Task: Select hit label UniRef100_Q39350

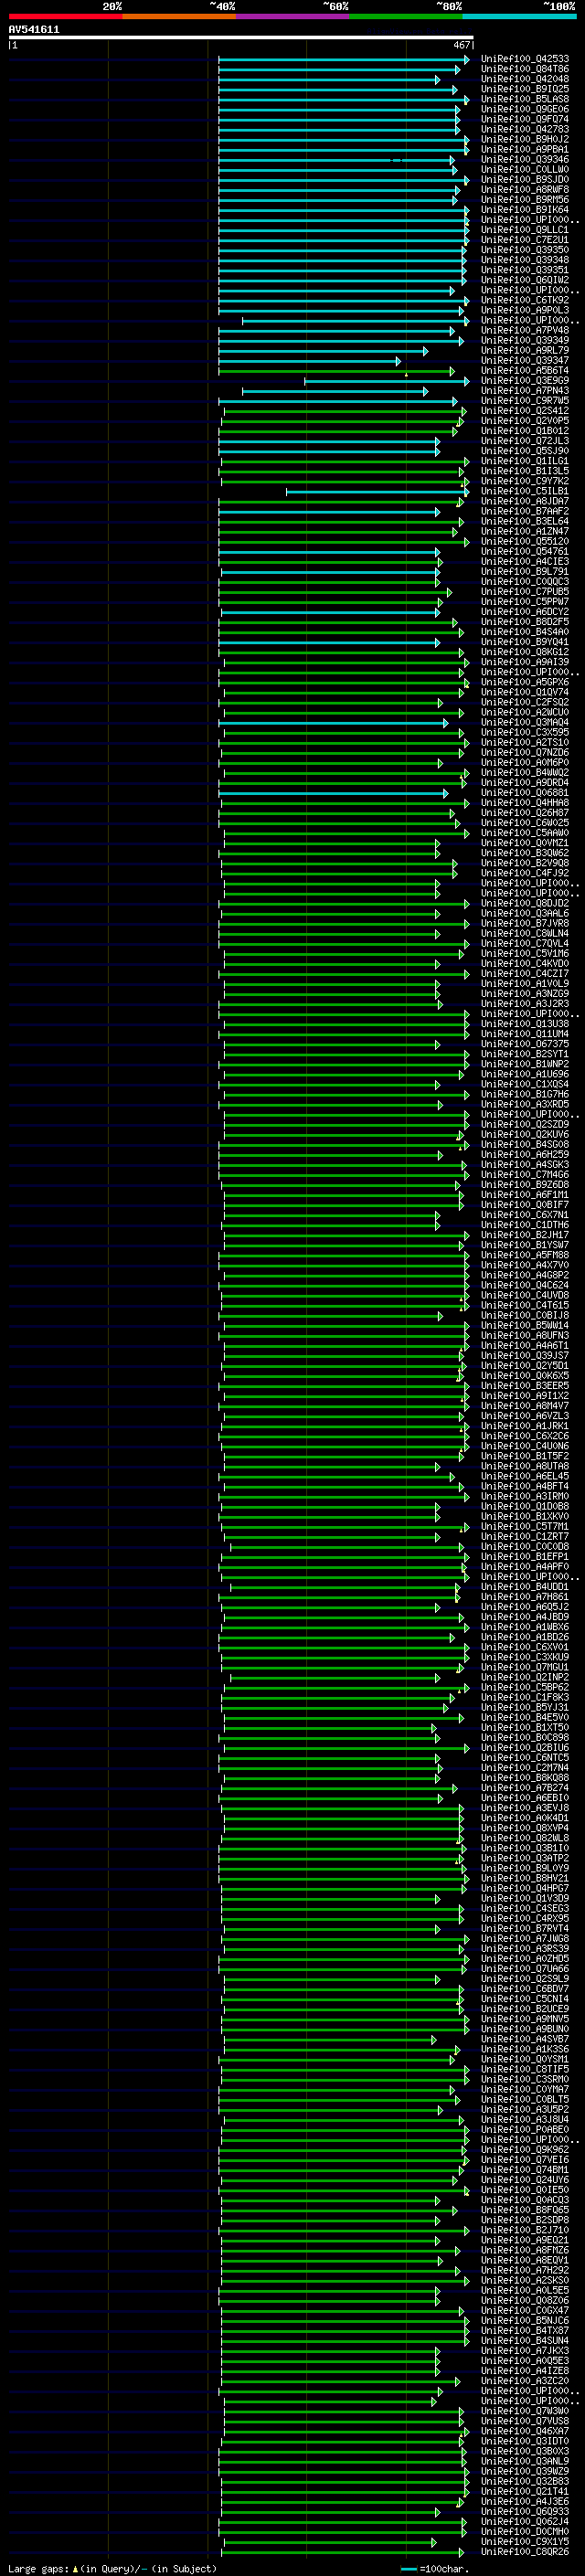Action: 524,250
